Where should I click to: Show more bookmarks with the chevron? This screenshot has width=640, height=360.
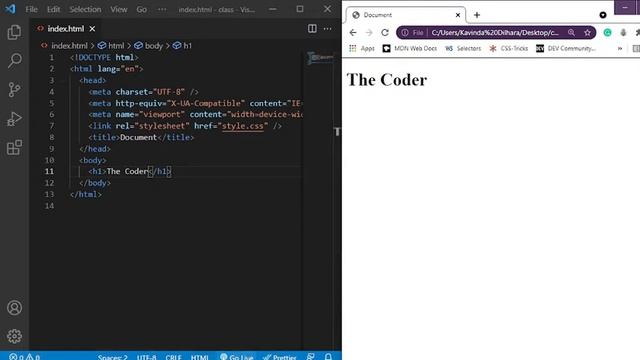(620, 48)
